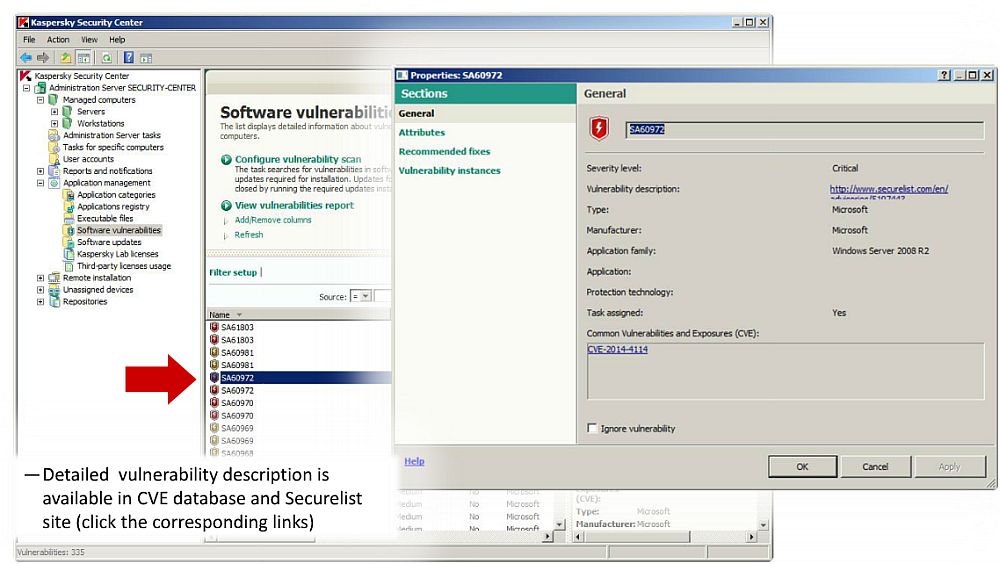Expand the Repositories node
The height and width of the screenshot is (564, 1000).
(40, 302)
